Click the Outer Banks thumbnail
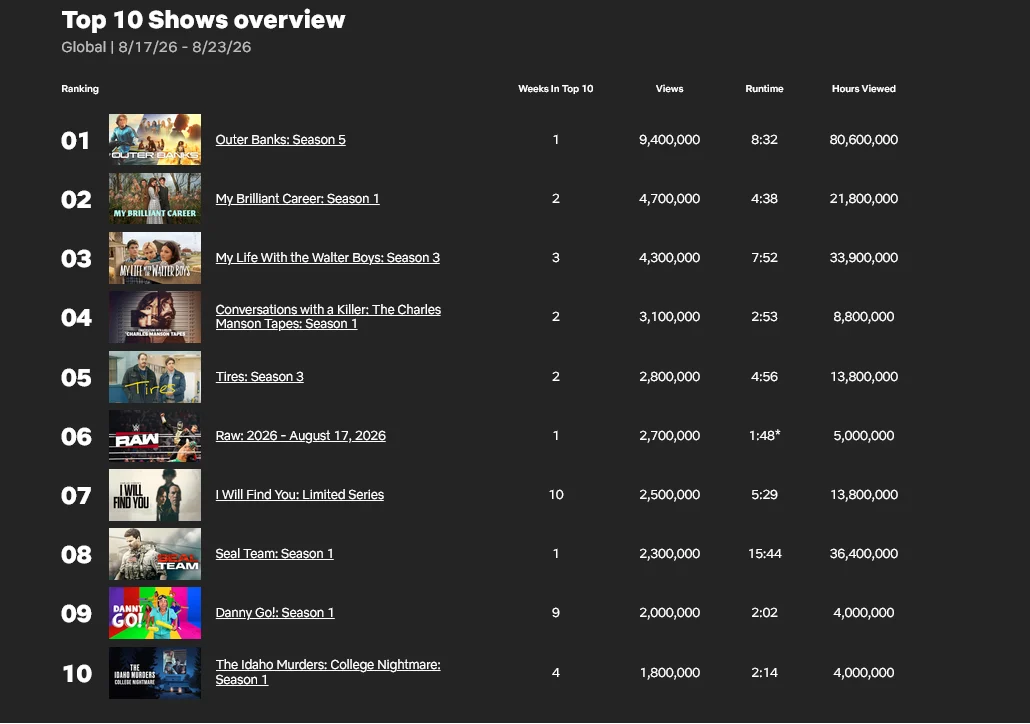 point(155,139)
